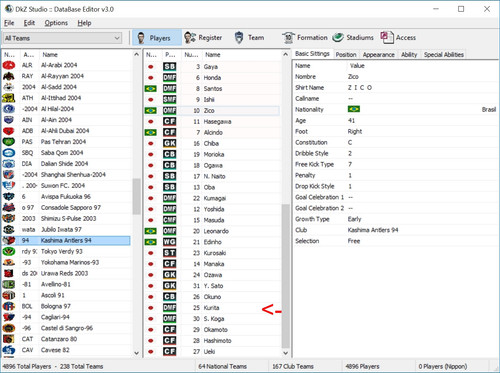Switch to the Special Abilities tab
This screenshot has width=500, height=373.
443,55
